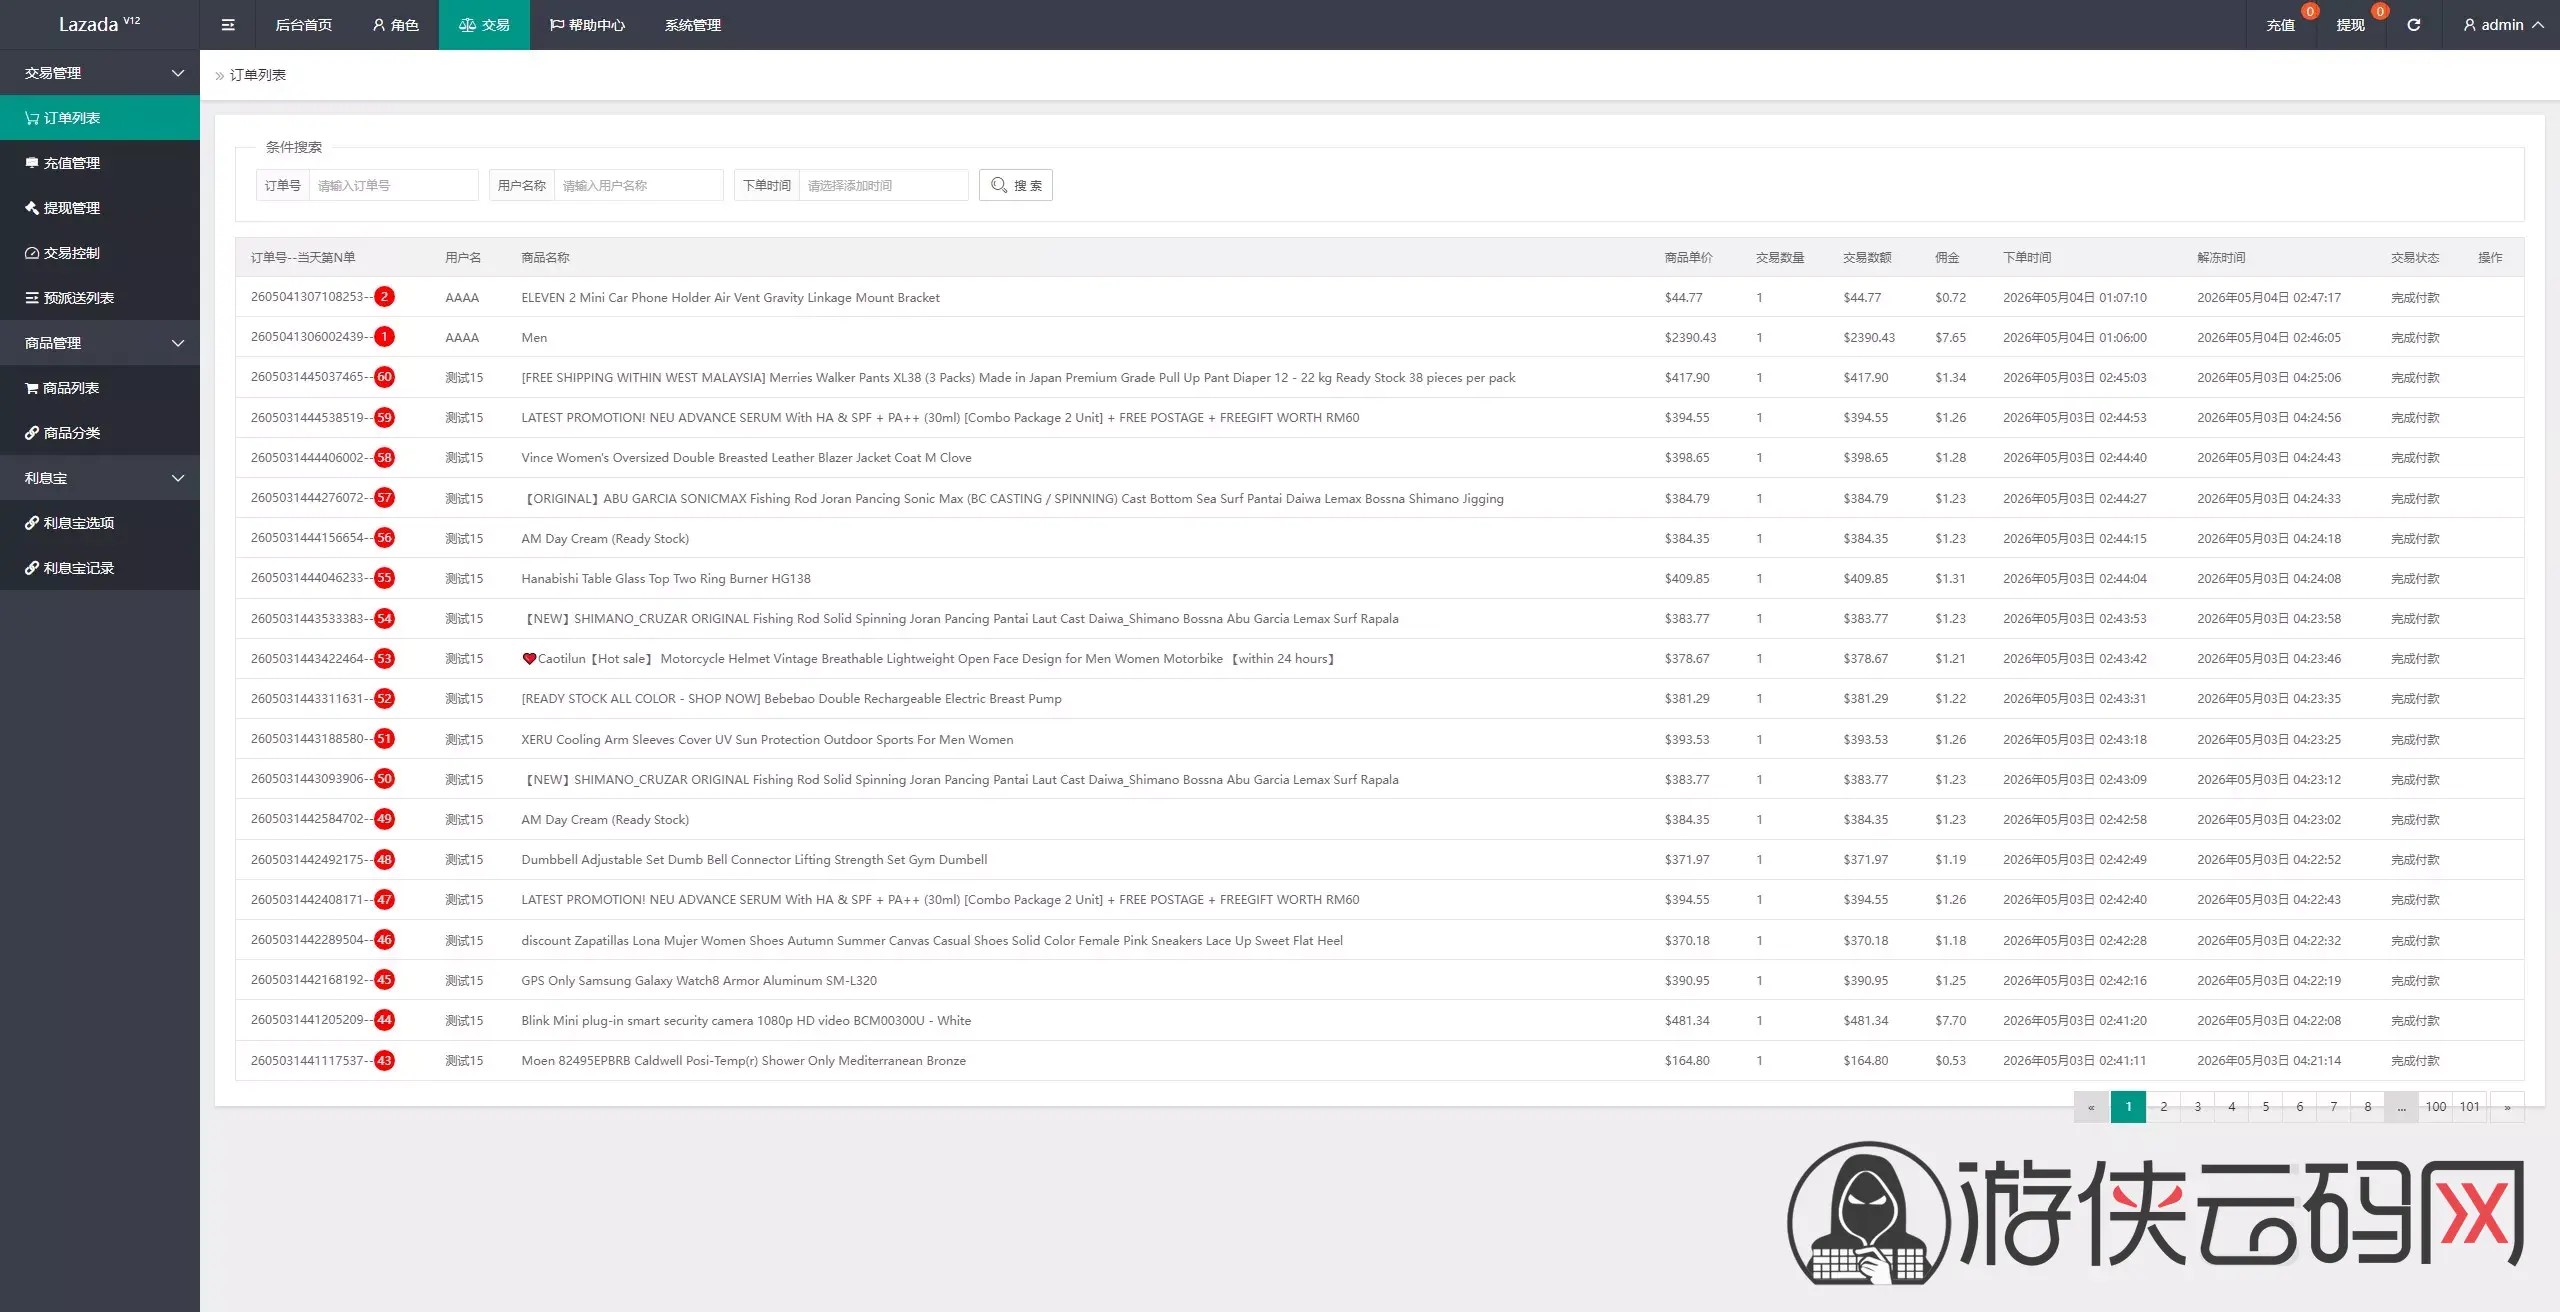
Task: Open 帮助中心 top menu
Action: 587,25
